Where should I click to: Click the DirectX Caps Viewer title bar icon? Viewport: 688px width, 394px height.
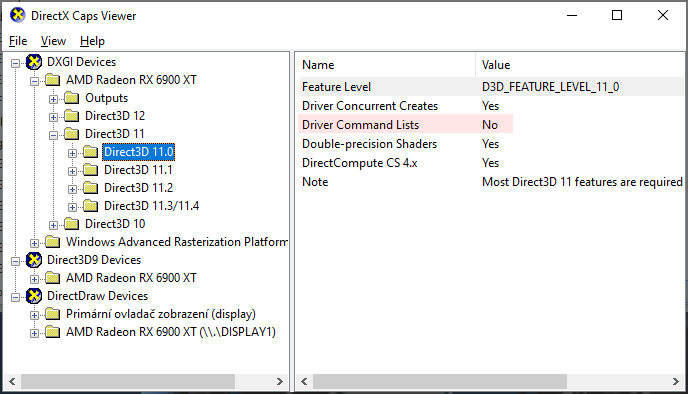pos(18,15)
